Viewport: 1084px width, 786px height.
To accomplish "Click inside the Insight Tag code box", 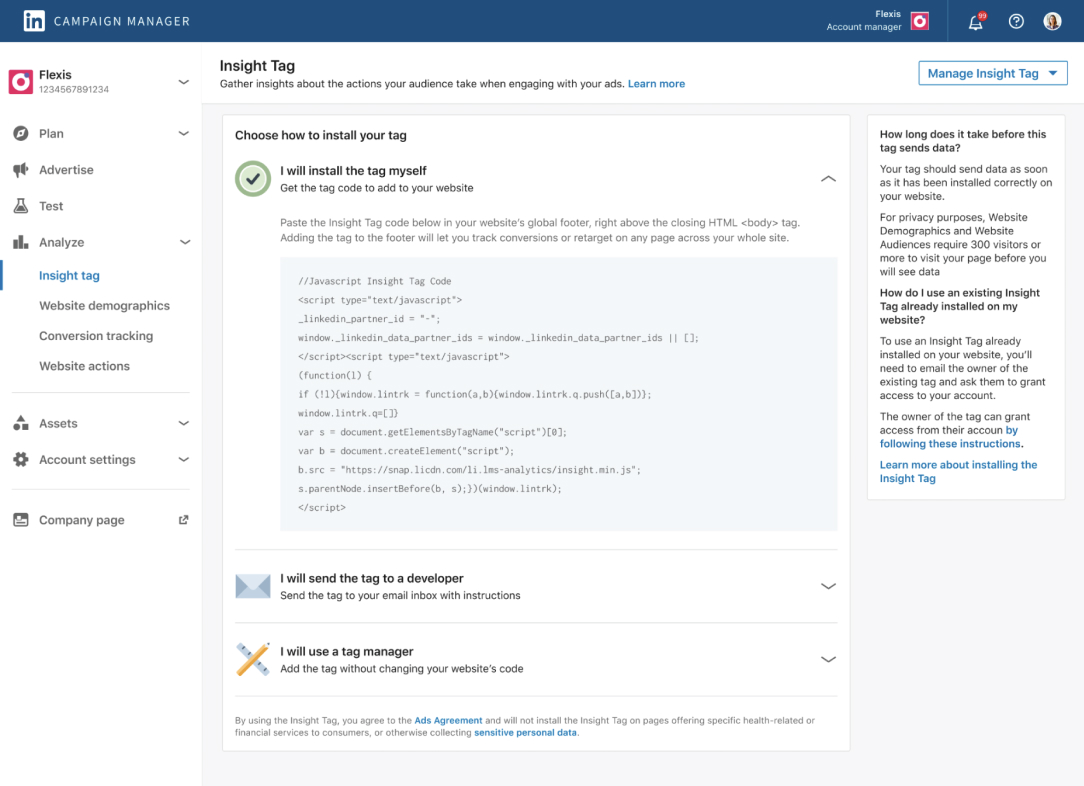I will [x=559, y=394].
